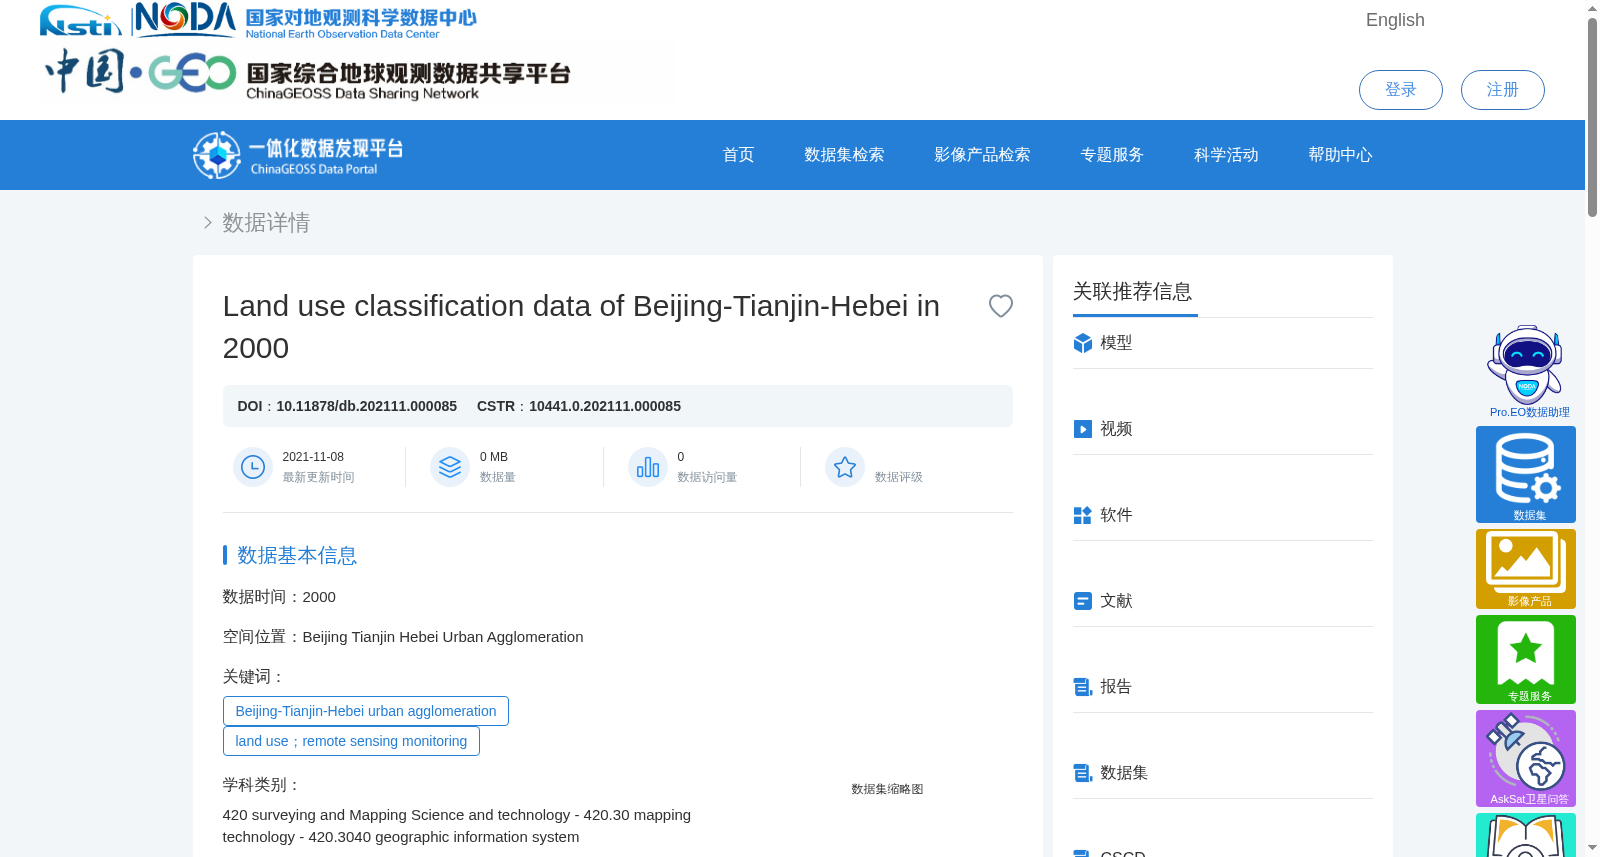Click the dataset title Land use classification data
The width and height of the screenshot is (1600, 857).
click(581, 327)
